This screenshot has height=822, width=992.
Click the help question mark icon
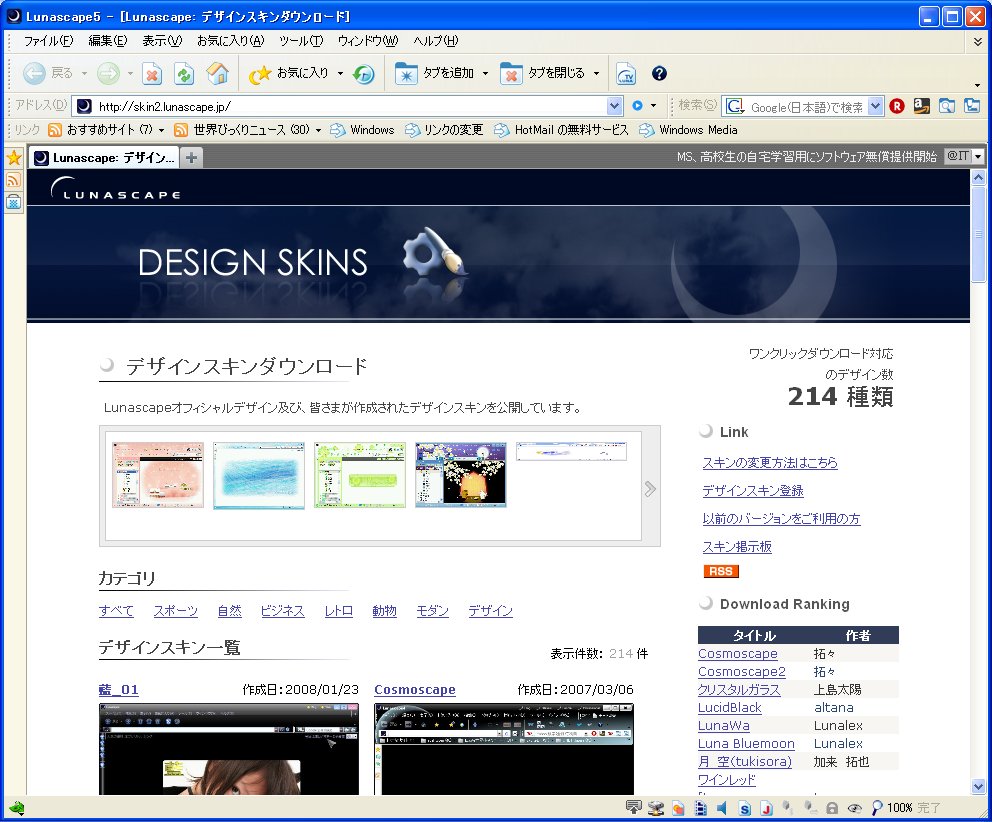click(659, 73)
